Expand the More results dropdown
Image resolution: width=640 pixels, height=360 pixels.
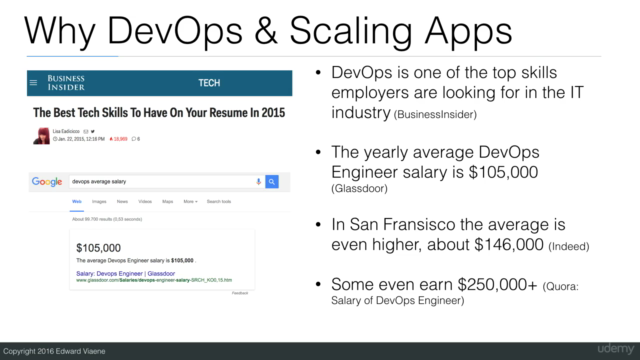(x=190, y=202)
